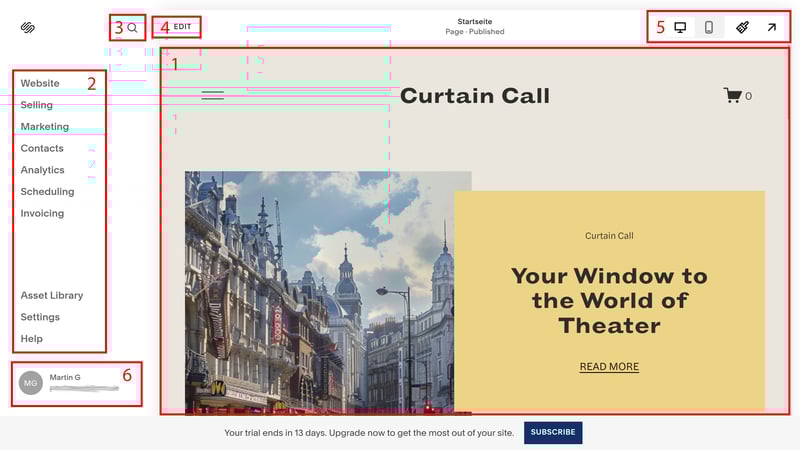Open site styles paintbrush icon
The width and height of the screenshot is (800, 450).
point(742,27)
